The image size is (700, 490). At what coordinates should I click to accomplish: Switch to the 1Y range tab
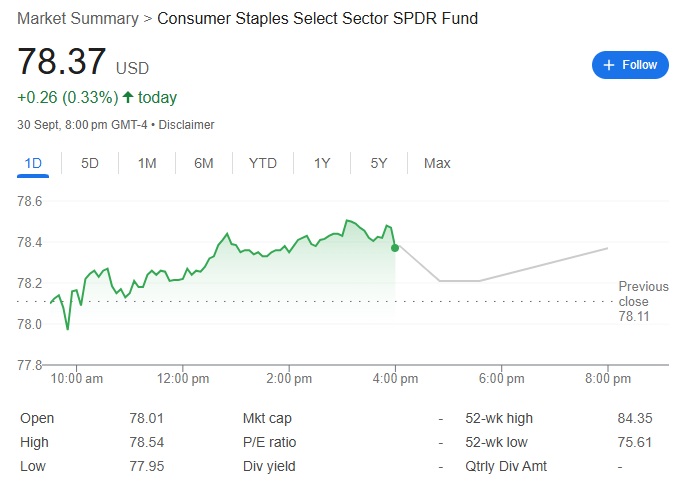pos(322,163)
